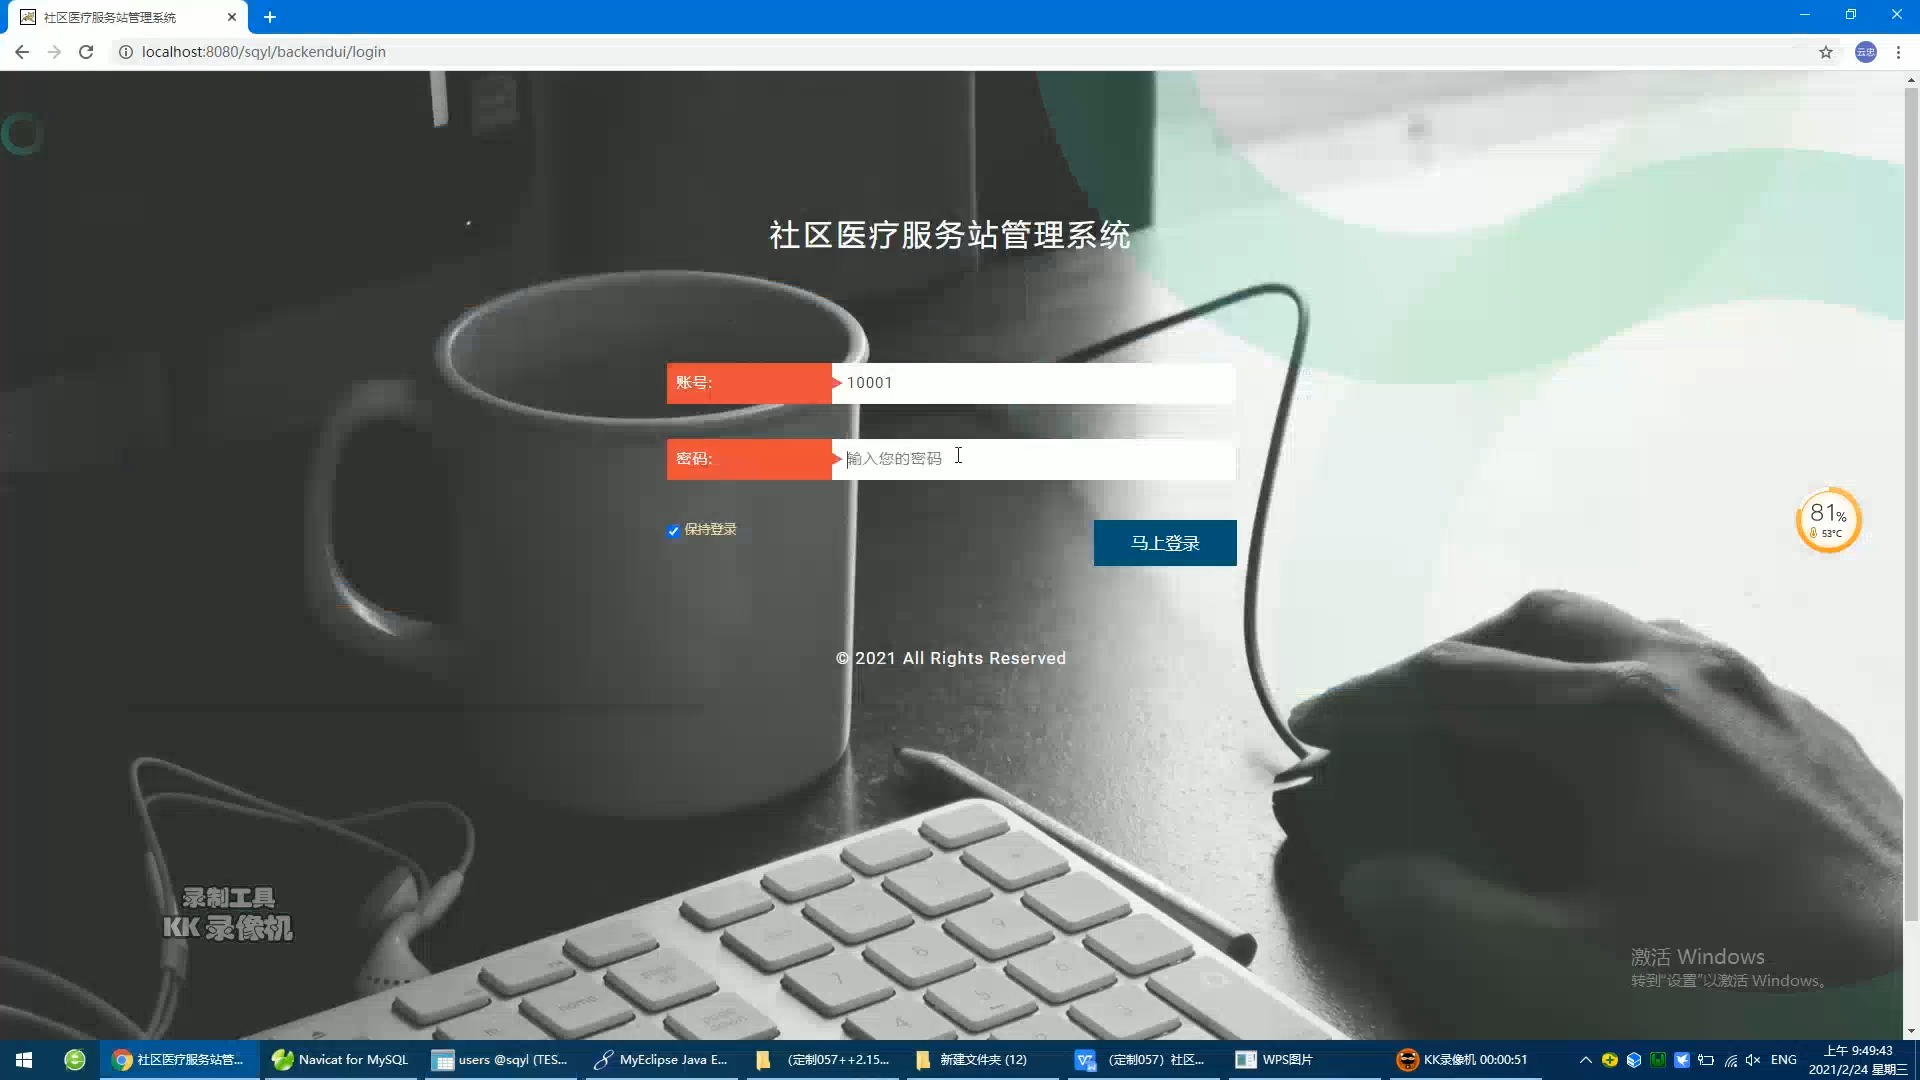This screenshot has height=1080, width=1920.
Task: Close the 社区医疗服务站管理系统 tab
Action: [x=232, y=17]
